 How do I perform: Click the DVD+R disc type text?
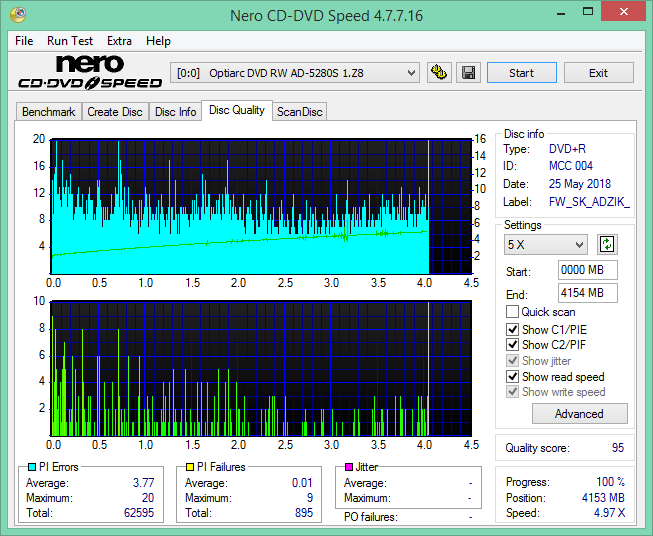tap(567, 149)
